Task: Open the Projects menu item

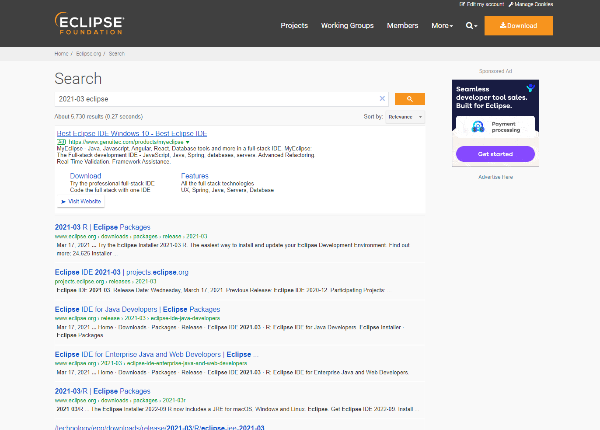Action: pos(294,26)
